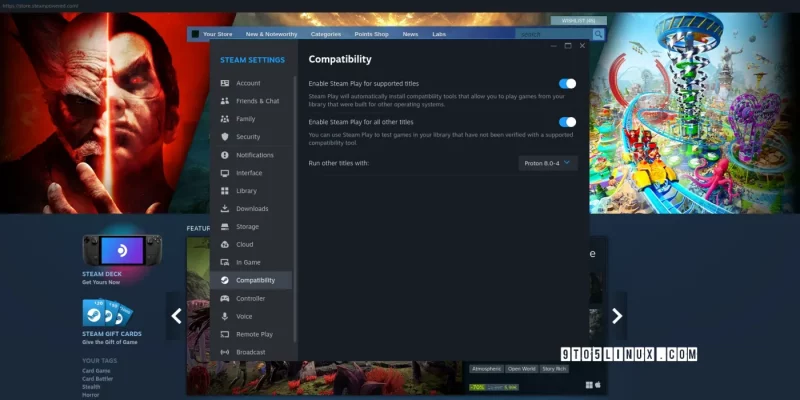800x400 pixels.
Task: Select Controller settings category
Action: point(251,298)
